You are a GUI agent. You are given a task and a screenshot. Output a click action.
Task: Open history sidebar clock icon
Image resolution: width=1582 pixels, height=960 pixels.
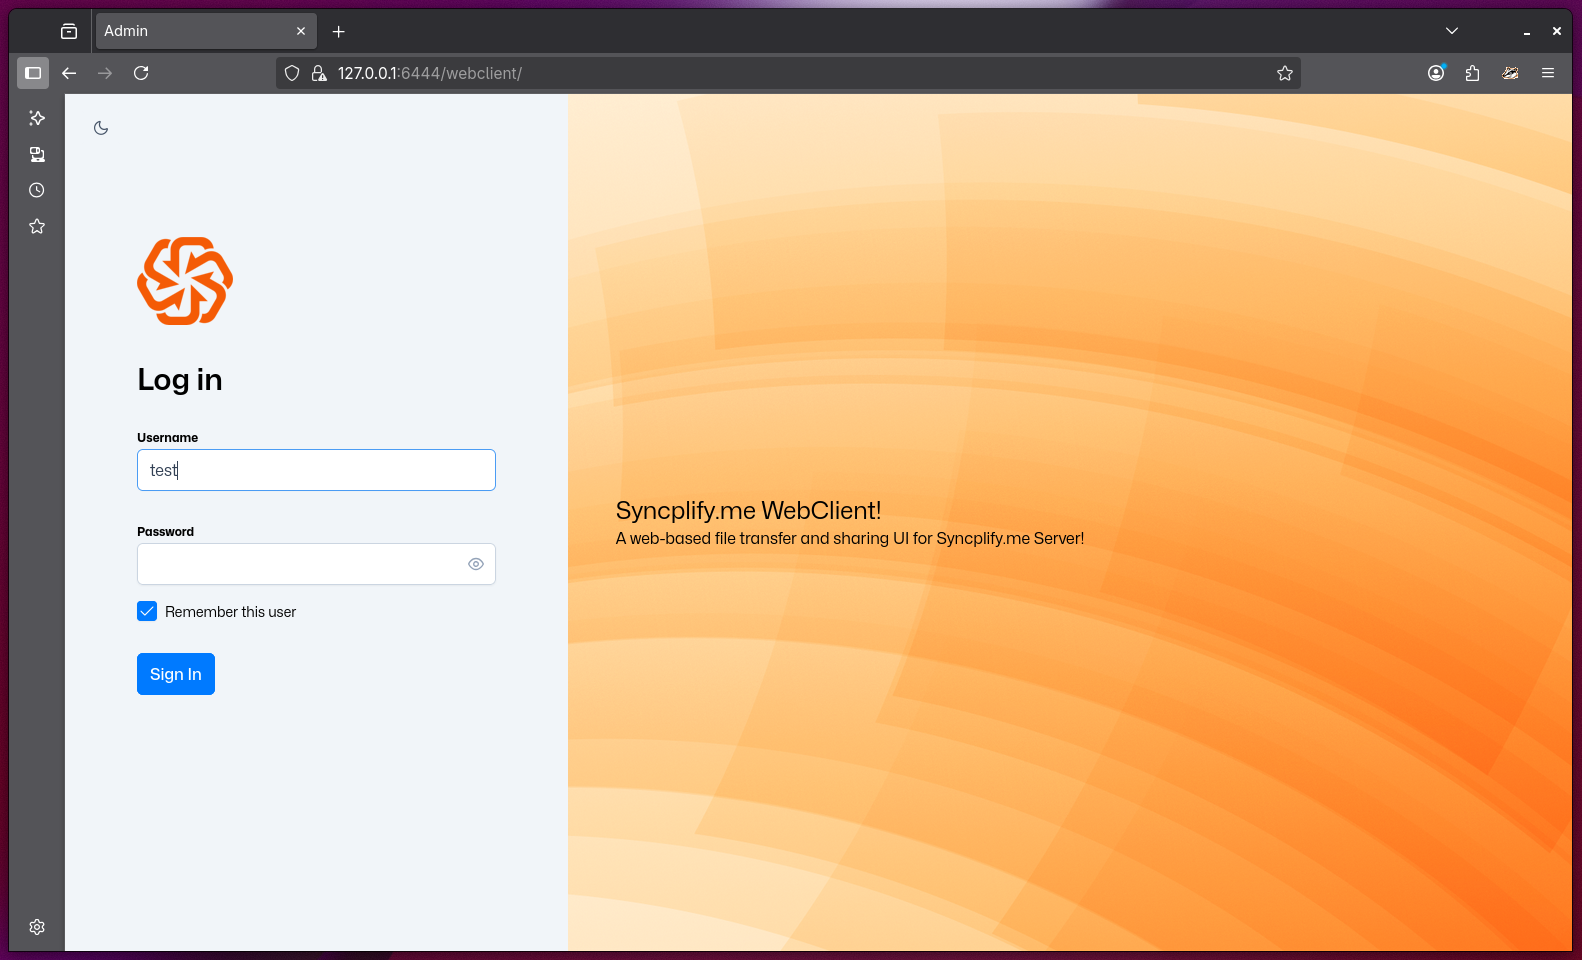tap(37, 190)
